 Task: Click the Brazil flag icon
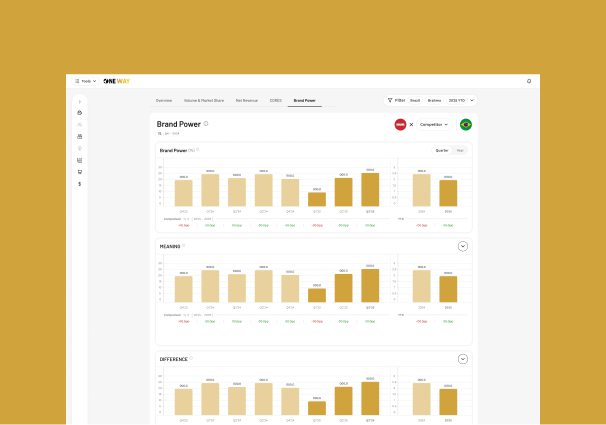tap(466, 124)
